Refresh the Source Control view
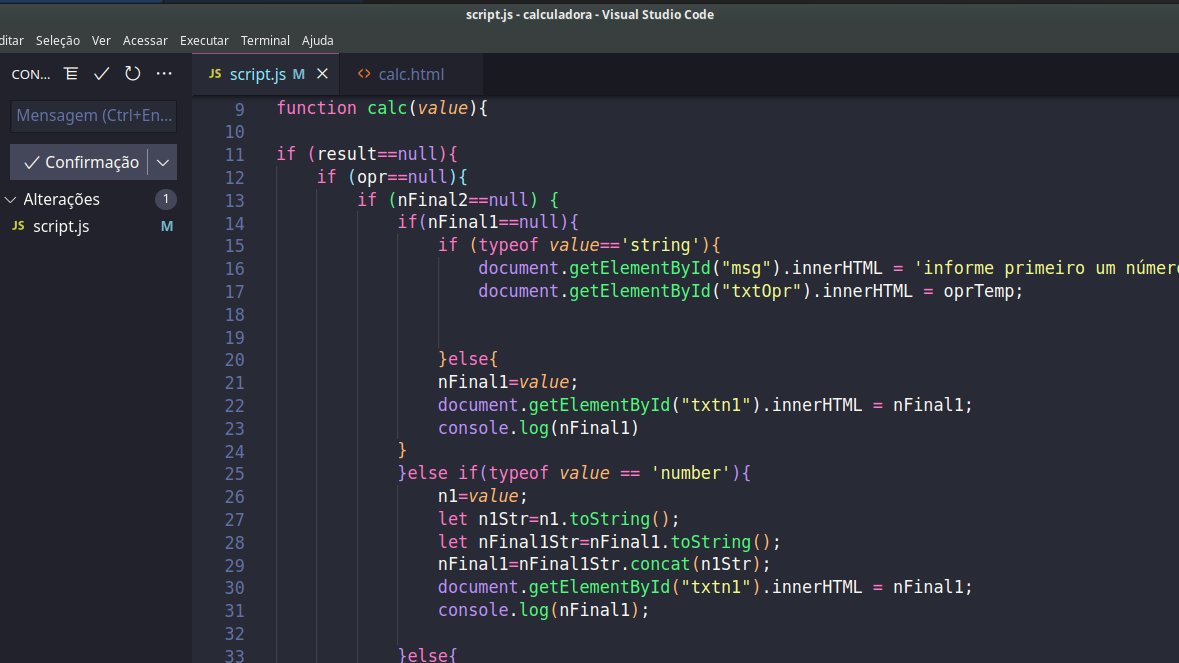The width and height of the screenshot is (1179, 663). (x=131, y=72)
